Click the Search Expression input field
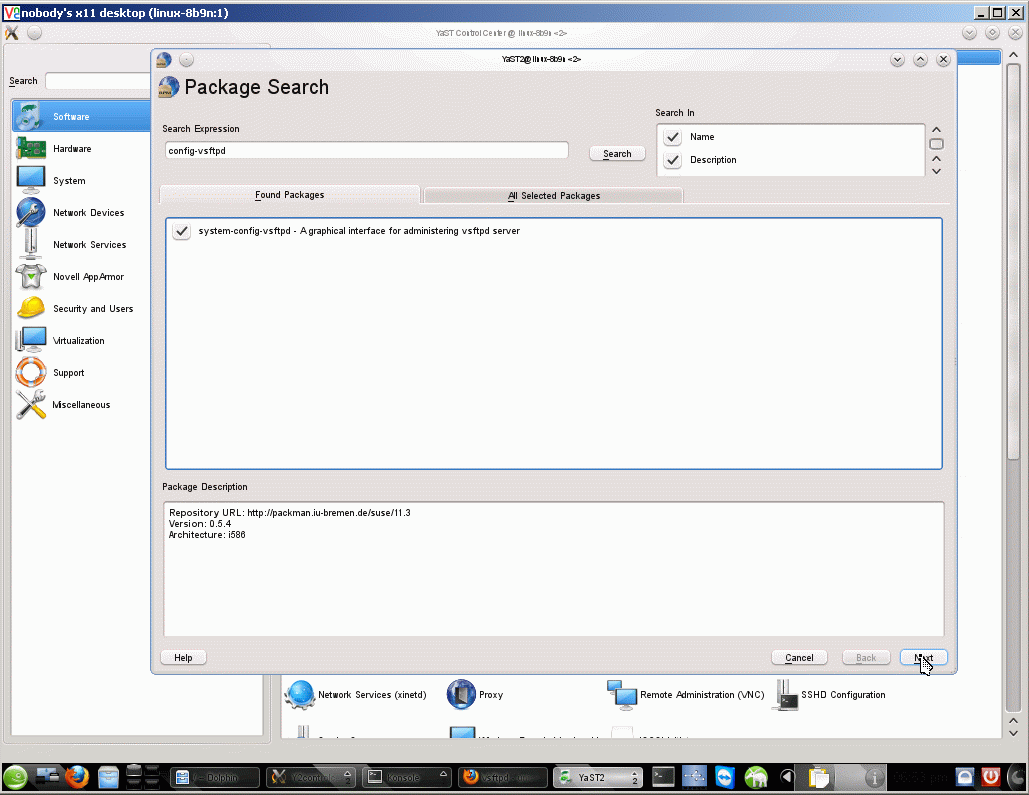 pos(366,150)
